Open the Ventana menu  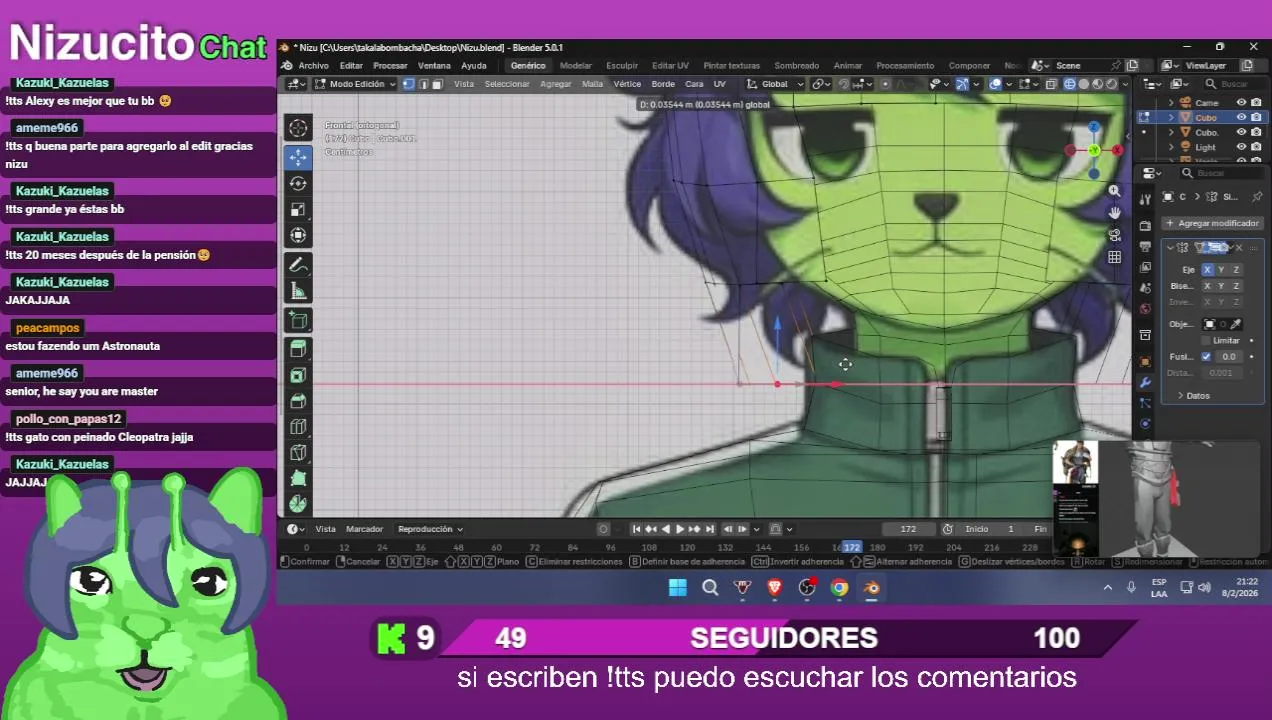click(434, 66)
